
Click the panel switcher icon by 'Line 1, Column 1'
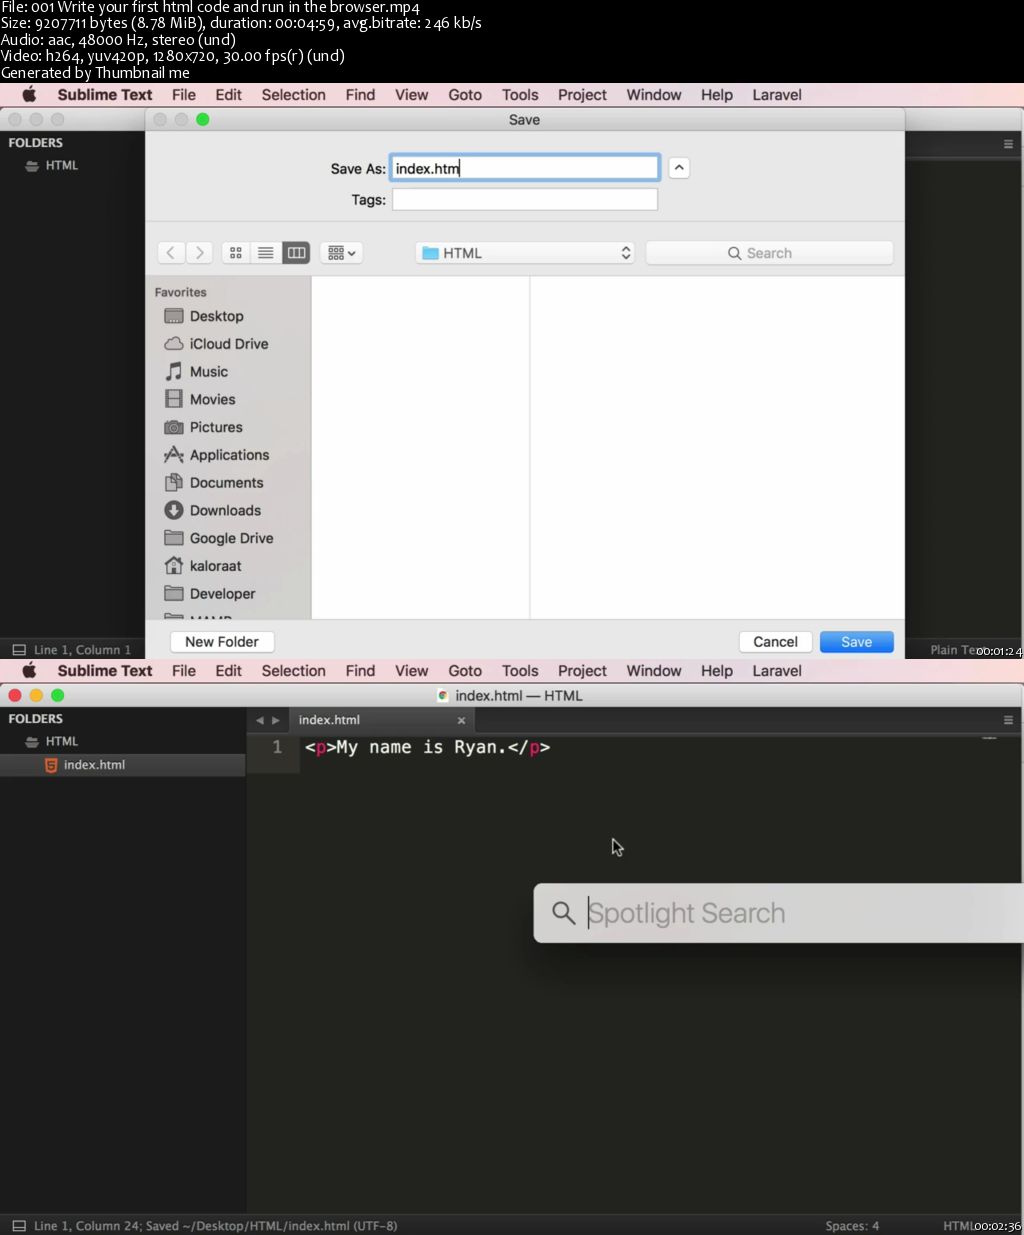(19, 650)
